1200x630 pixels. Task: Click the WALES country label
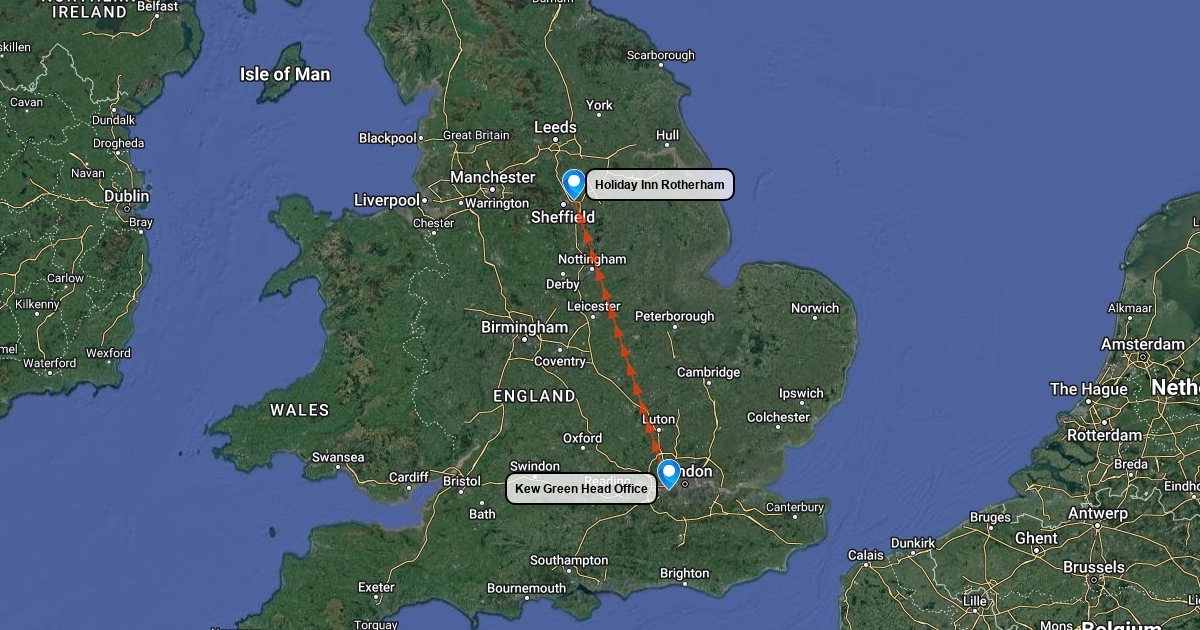[x=300, y=410]
